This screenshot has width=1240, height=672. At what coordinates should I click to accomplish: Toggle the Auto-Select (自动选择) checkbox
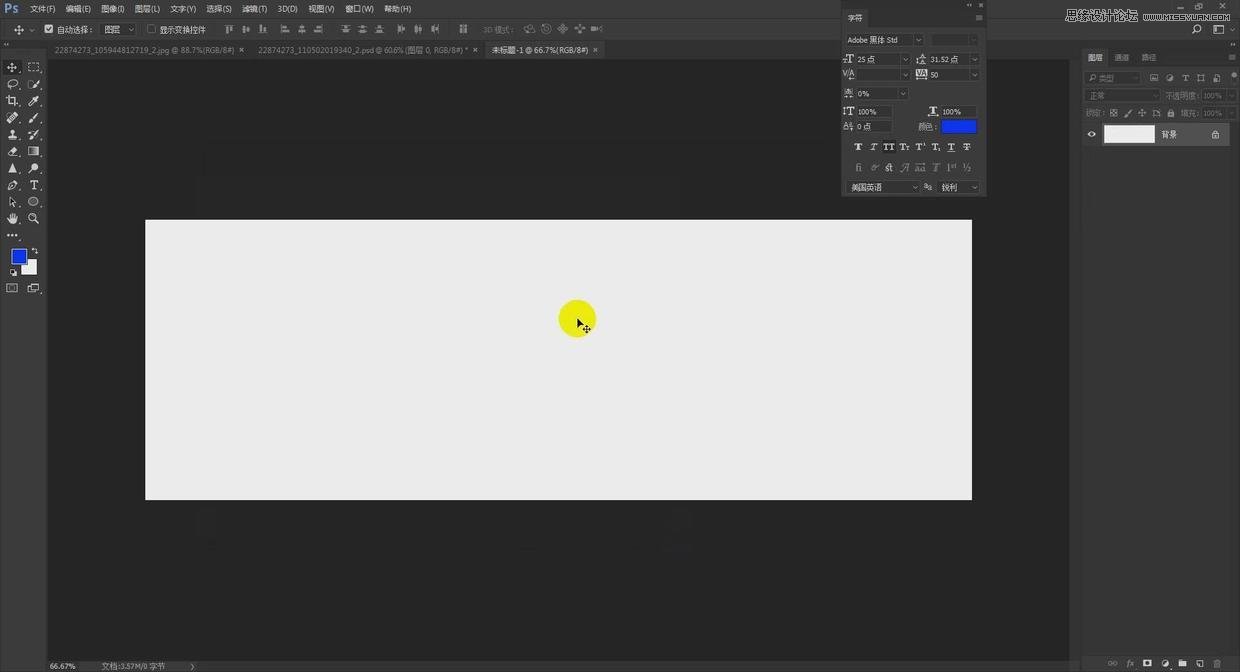click(x=49, y=29)
